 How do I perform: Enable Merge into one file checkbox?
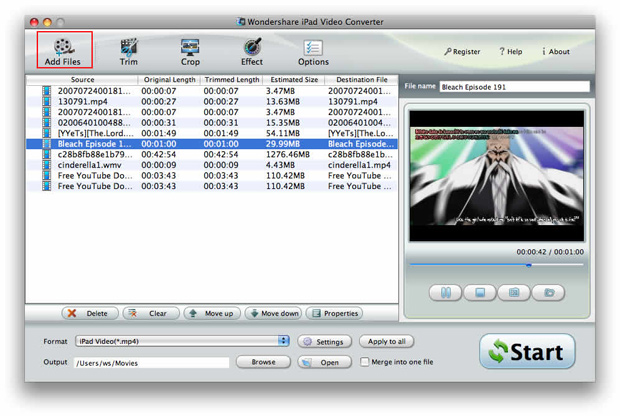pyautogui.click(x=365, y=362)
